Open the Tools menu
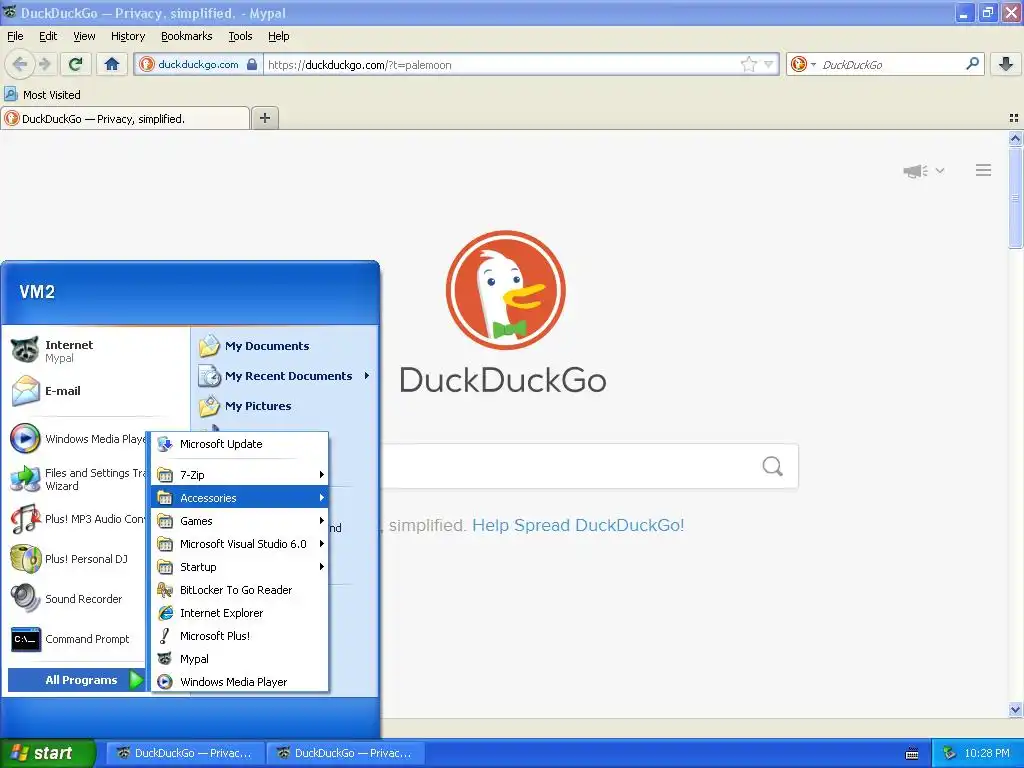This screenshot has width=1024, height=768. tap(240, 36)
